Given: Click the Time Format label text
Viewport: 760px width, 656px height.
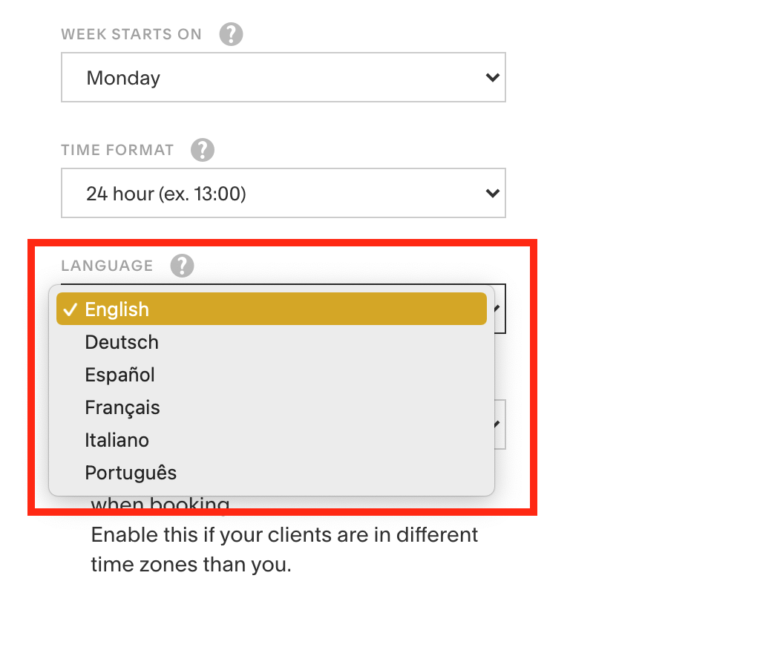Looking at the screenshot, I should tap(117, 150).
